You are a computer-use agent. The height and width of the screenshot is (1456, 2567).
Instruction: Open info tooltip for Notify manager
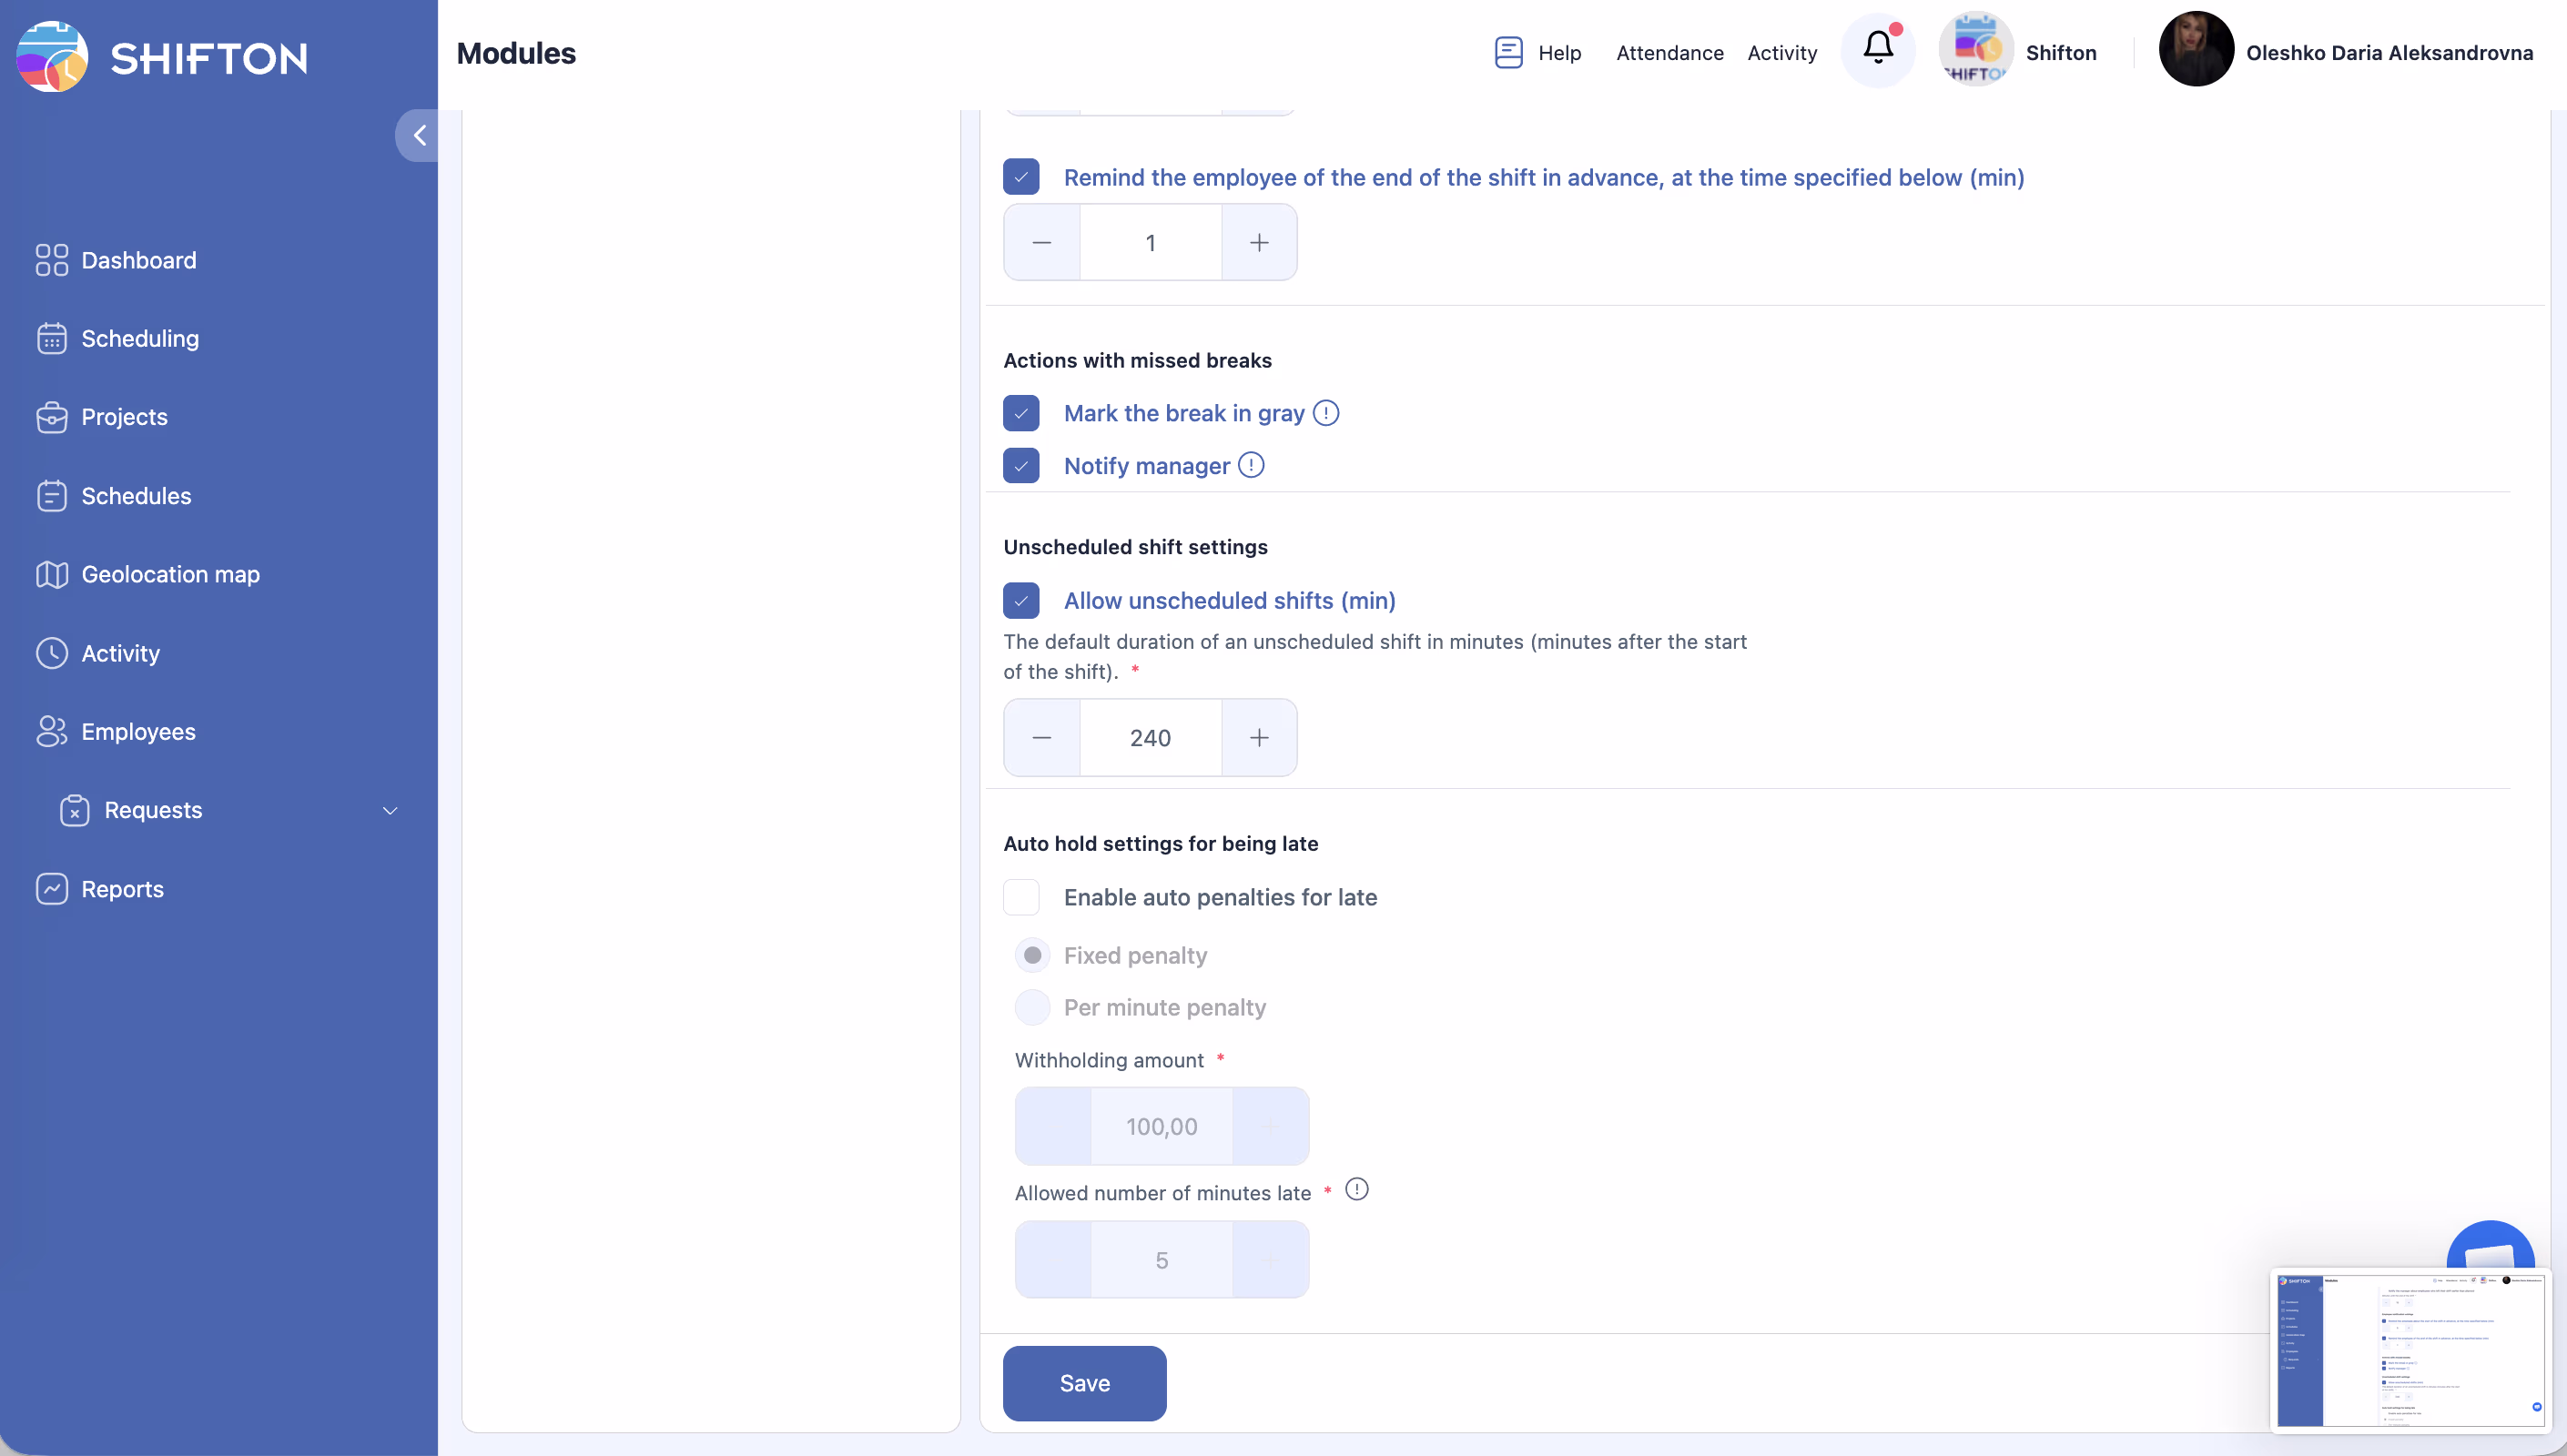click(1251, 465)
